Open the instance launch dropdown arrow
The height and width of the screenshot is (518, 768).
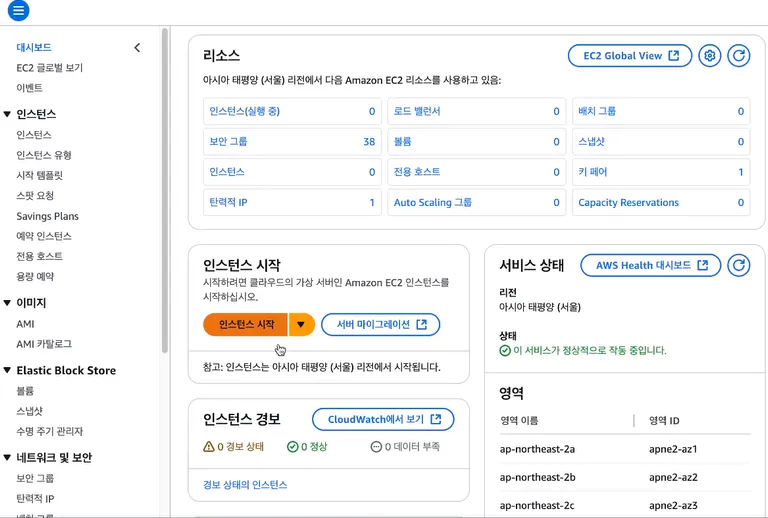[301, 324]
